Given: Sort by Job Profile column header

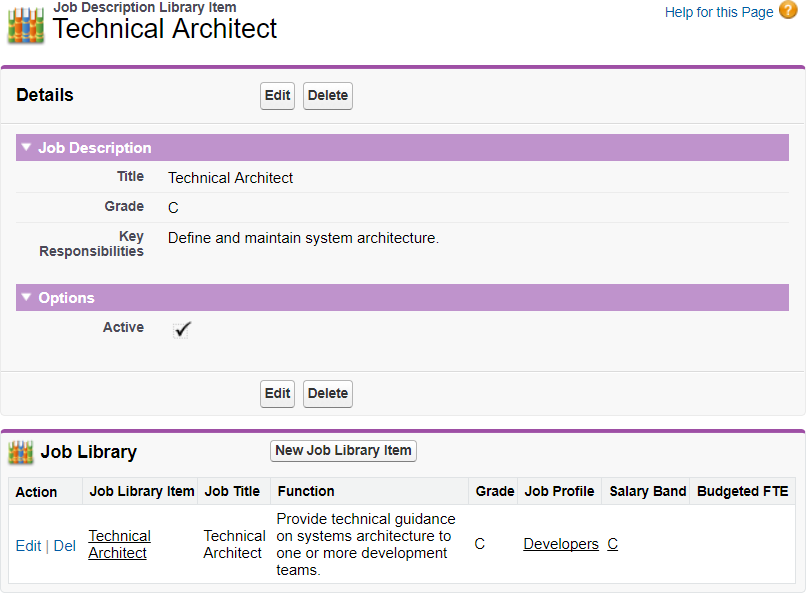Looking at the screenshot, I should tap(559, 491).
